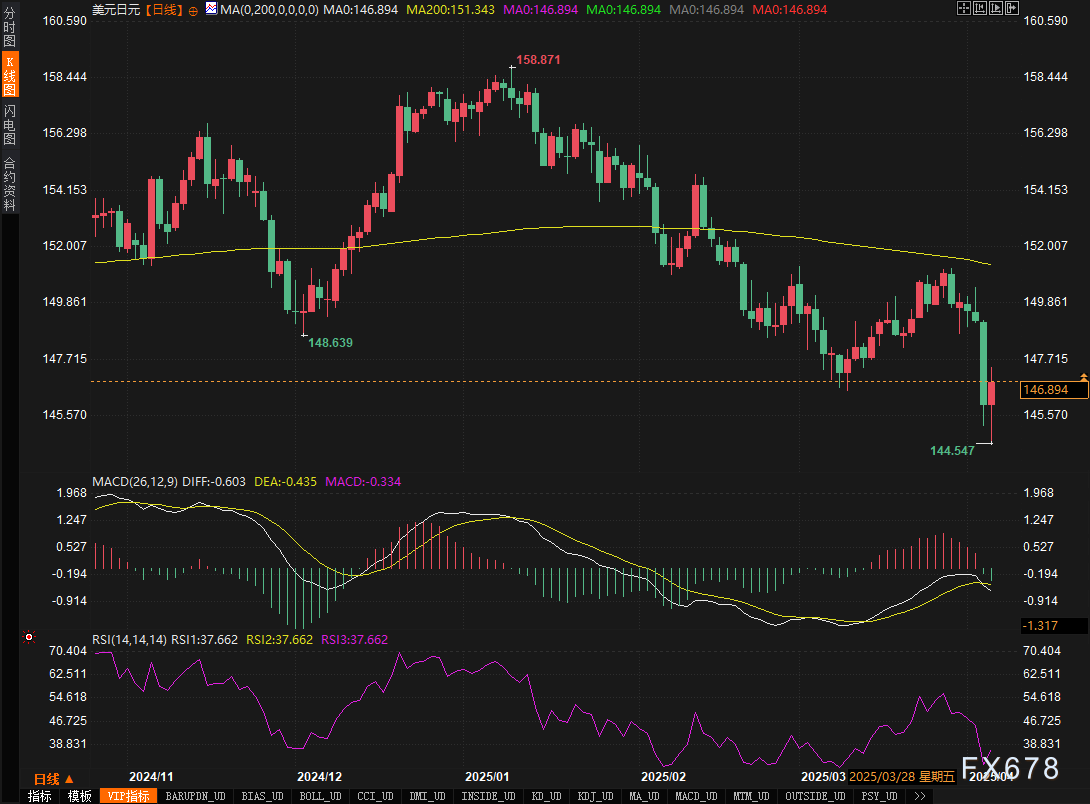This screenshot has width=1090, height=804.
Task: Click the third top-right chart tool icon
Action: pyautogui.click(x=997, y=9)
